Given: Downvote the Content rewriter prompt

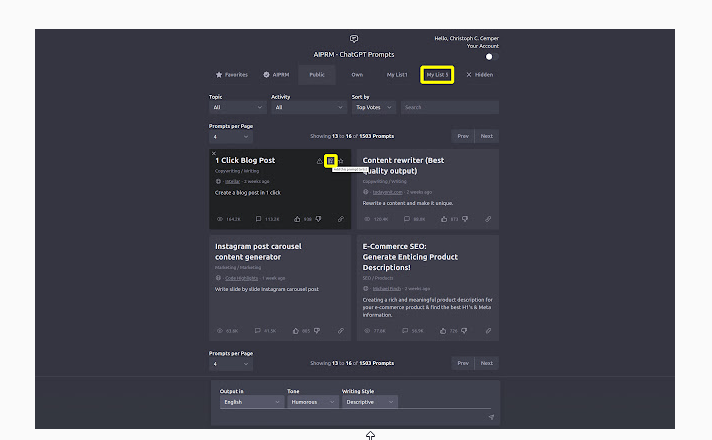Looking at the screenshot, I should (465, 219).
